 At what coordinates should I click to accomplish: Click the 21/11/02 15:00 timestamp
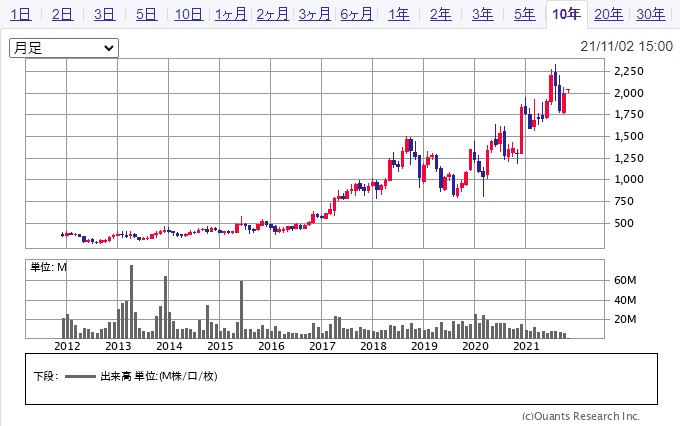pos(626,46)
